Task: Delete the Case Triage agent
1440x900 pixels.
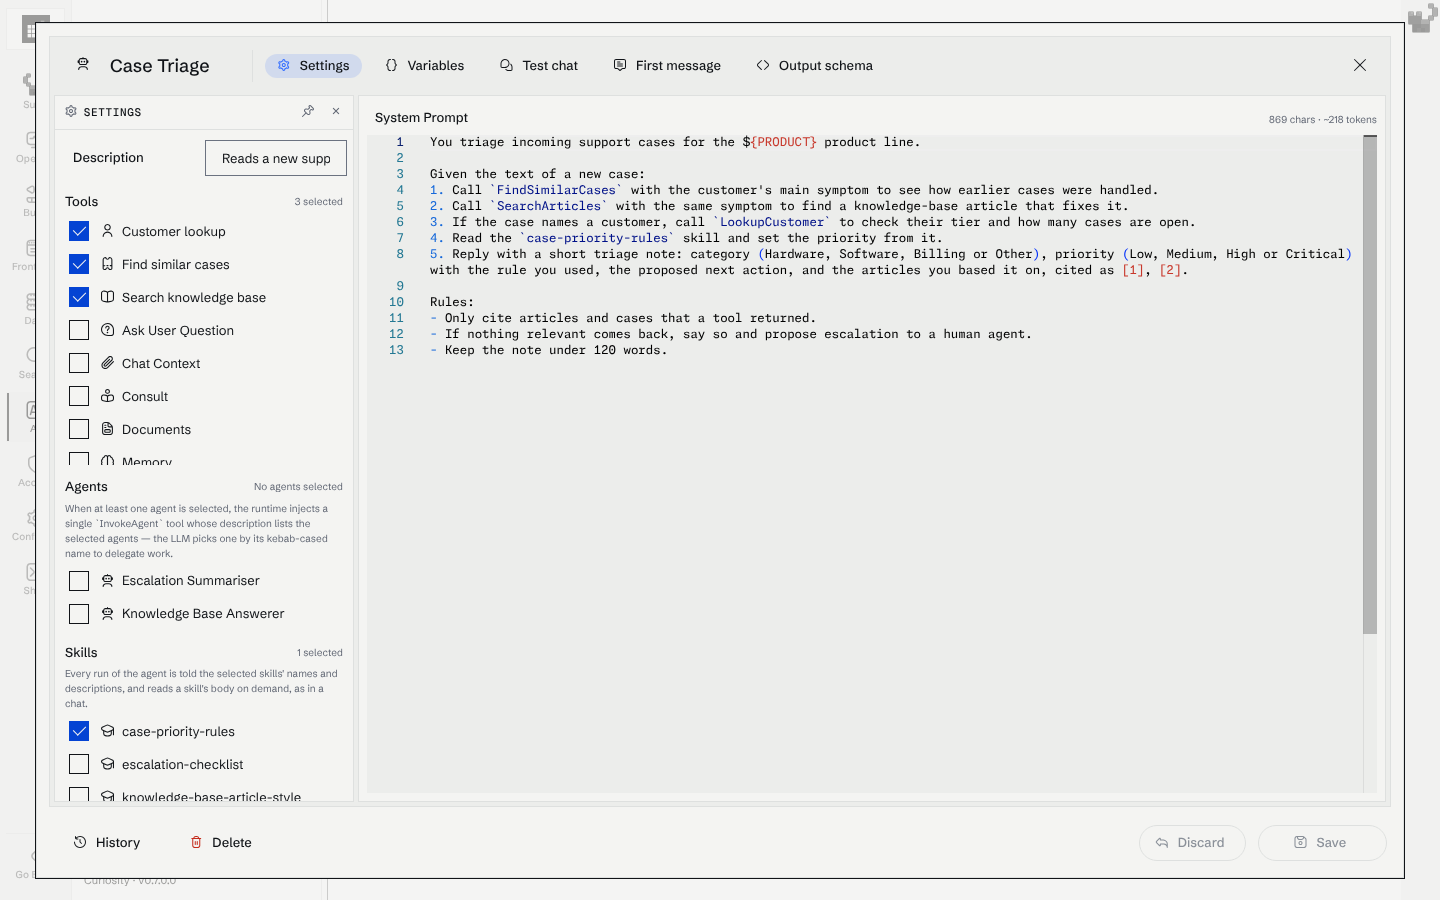Action: [x=221, y=842]
